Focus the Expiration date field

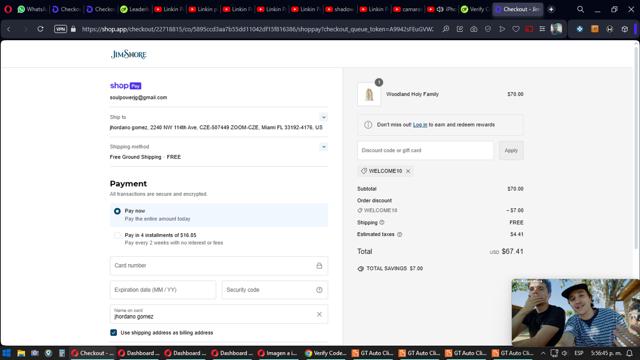[x=162, y=290]
